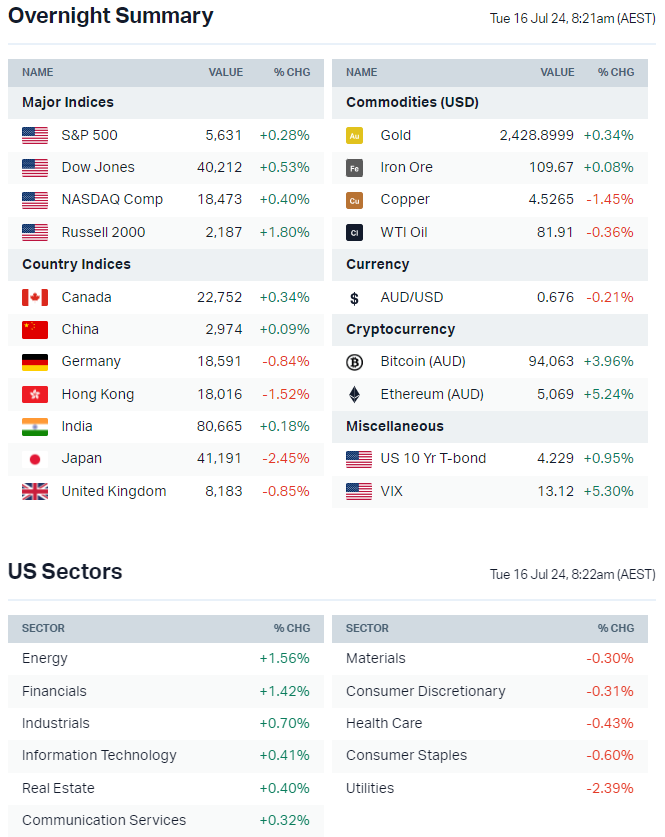Select the Information Technology sector
This screenshot has height=837, width=665.
coord(99,755)
